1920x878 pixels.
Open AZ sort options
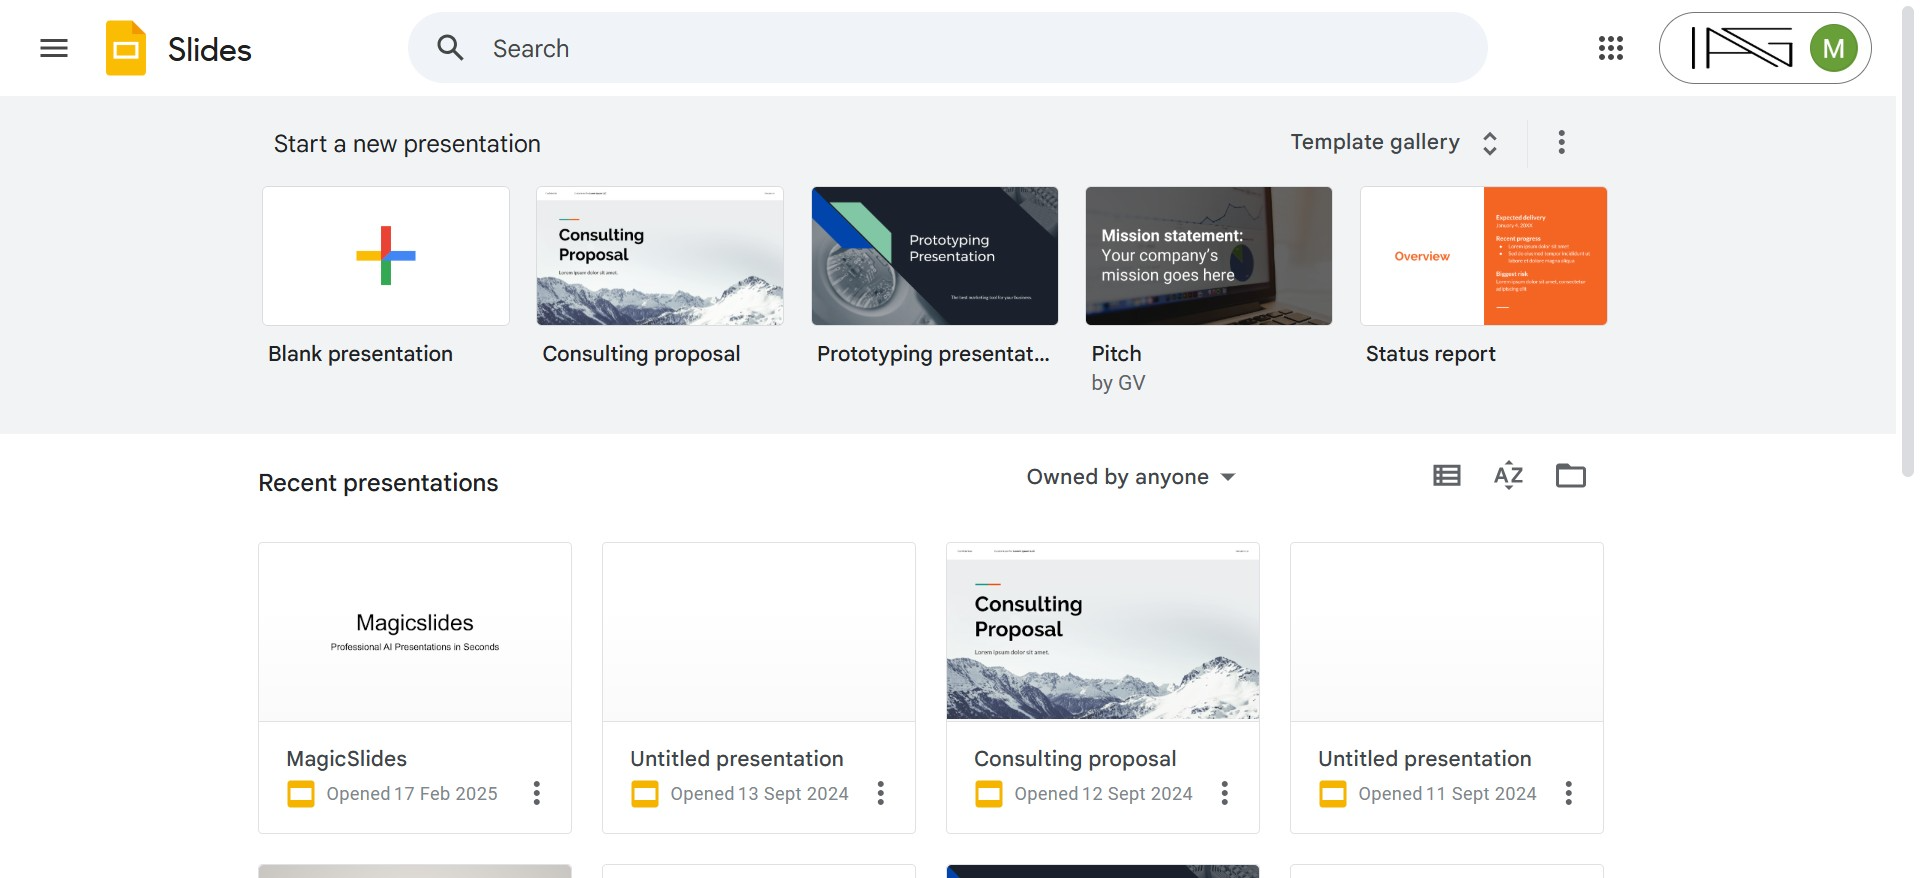point(1508,476)
